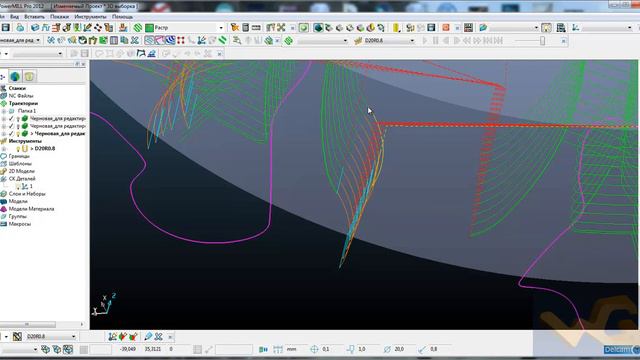Click the XYZ axis triad in the viewport

tap(104, 304)
